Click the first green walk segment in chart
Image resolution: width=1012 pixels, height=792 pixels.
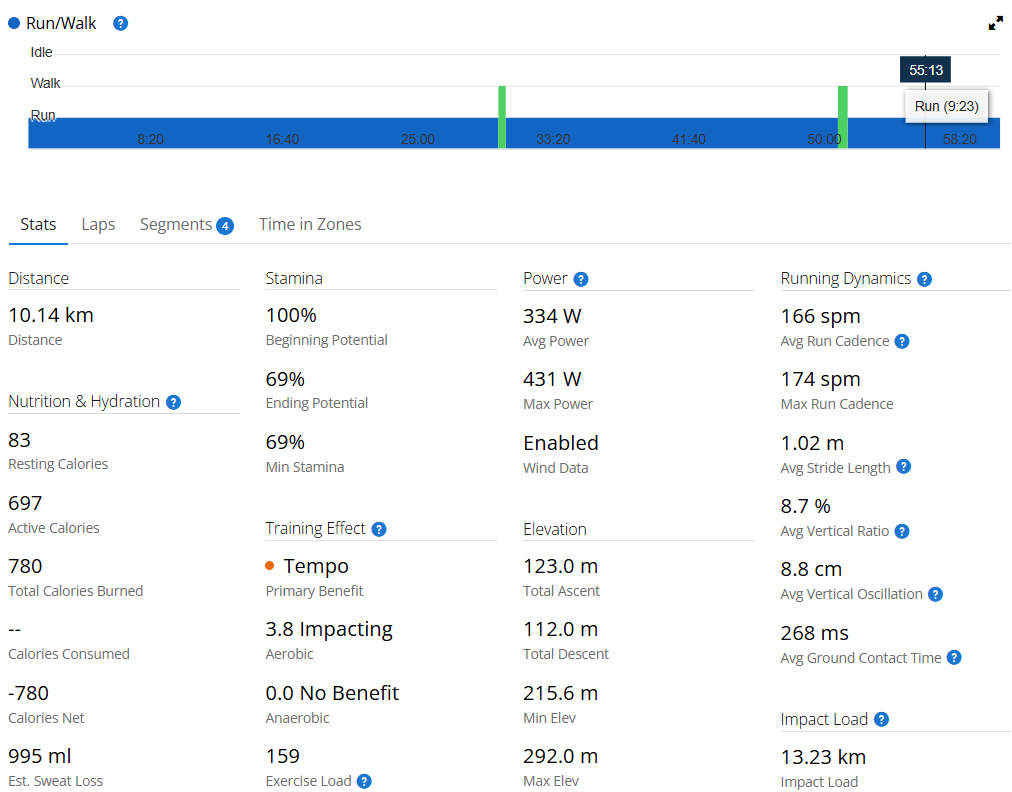pos(502,116)
